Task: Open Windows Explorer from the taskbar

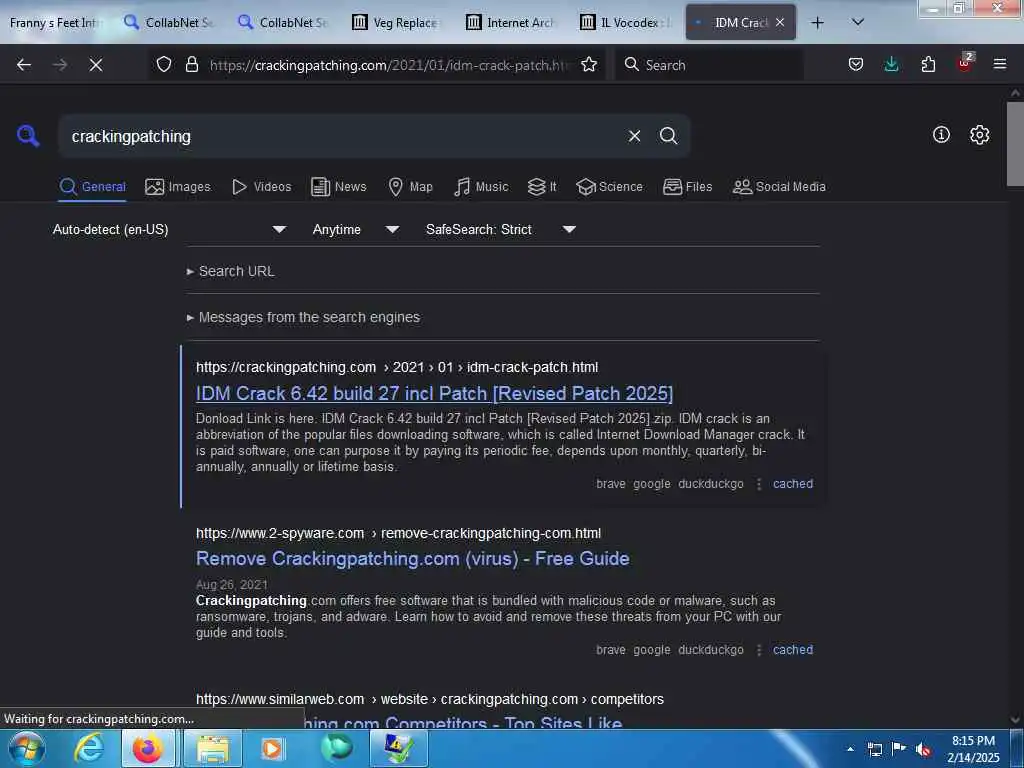Action: 213,748
